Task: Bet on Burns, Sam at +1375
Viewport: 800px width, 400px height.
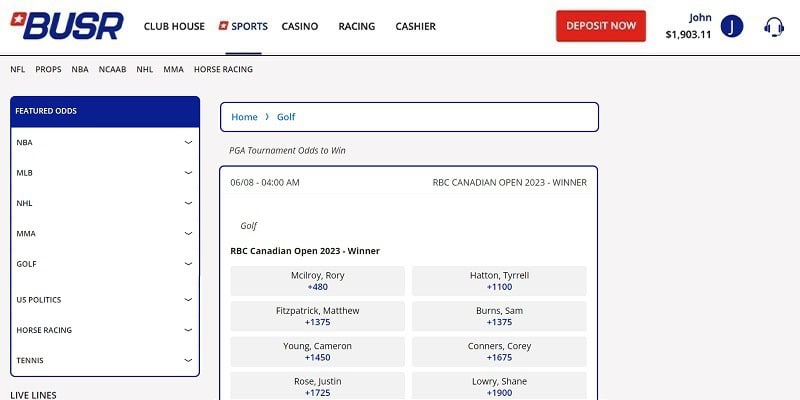Action: pos(499,316)
